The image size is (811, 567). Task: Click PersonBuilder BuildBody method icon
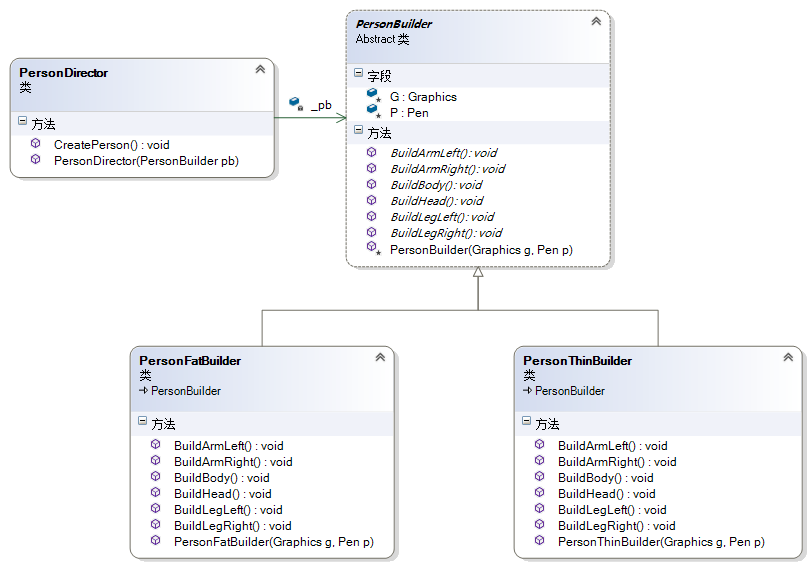click(x=371, y=184)
